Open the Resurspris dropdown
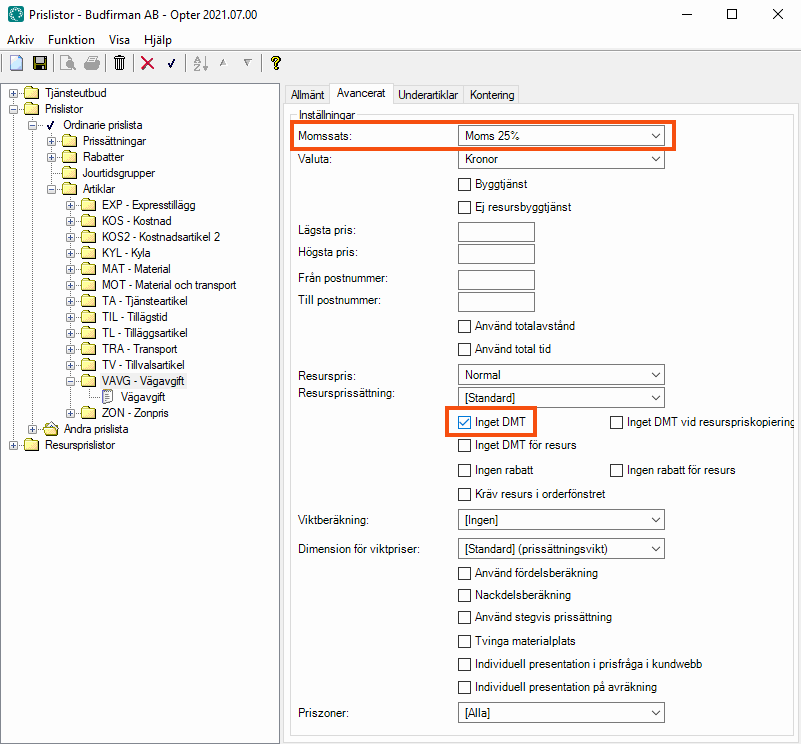The width and height of the screenshot is (801, 744). click(561, 375)
